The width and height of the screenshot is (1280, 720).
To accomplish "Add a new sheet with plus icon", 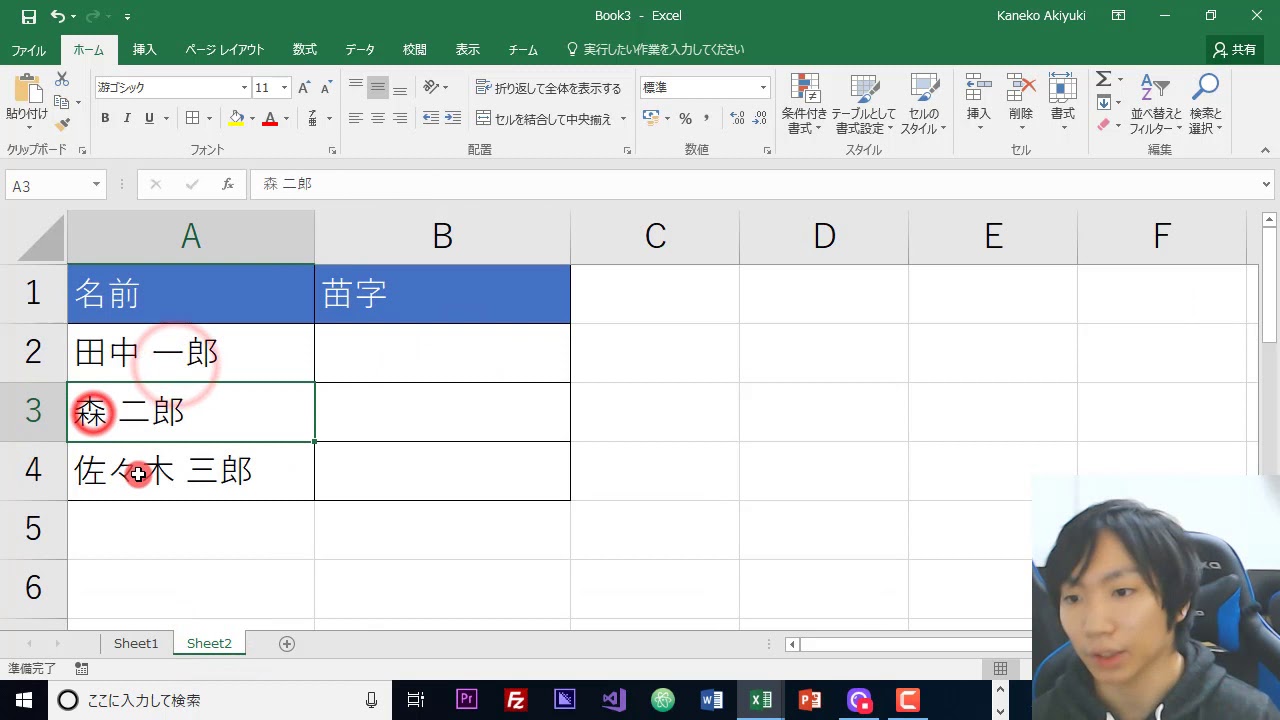I will [x=287, y=644].
